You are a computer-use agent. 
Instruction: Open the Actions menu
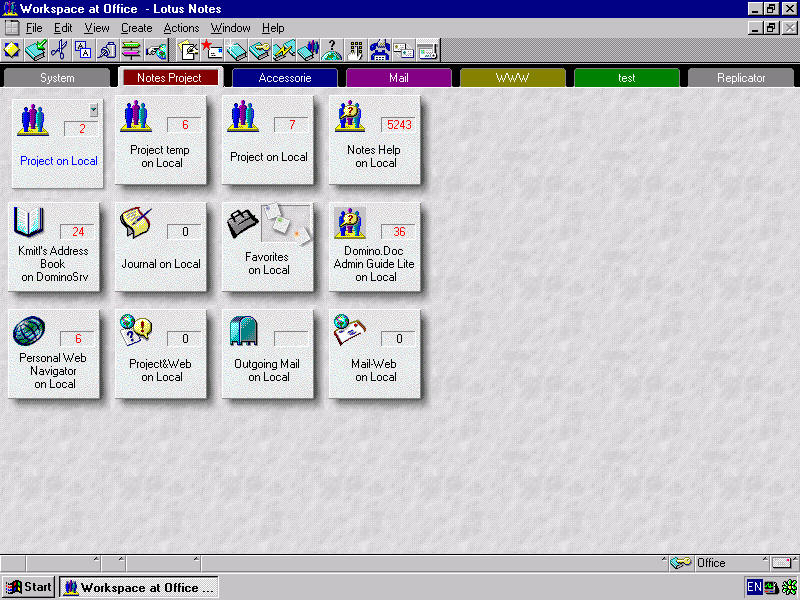click(181, 28)
